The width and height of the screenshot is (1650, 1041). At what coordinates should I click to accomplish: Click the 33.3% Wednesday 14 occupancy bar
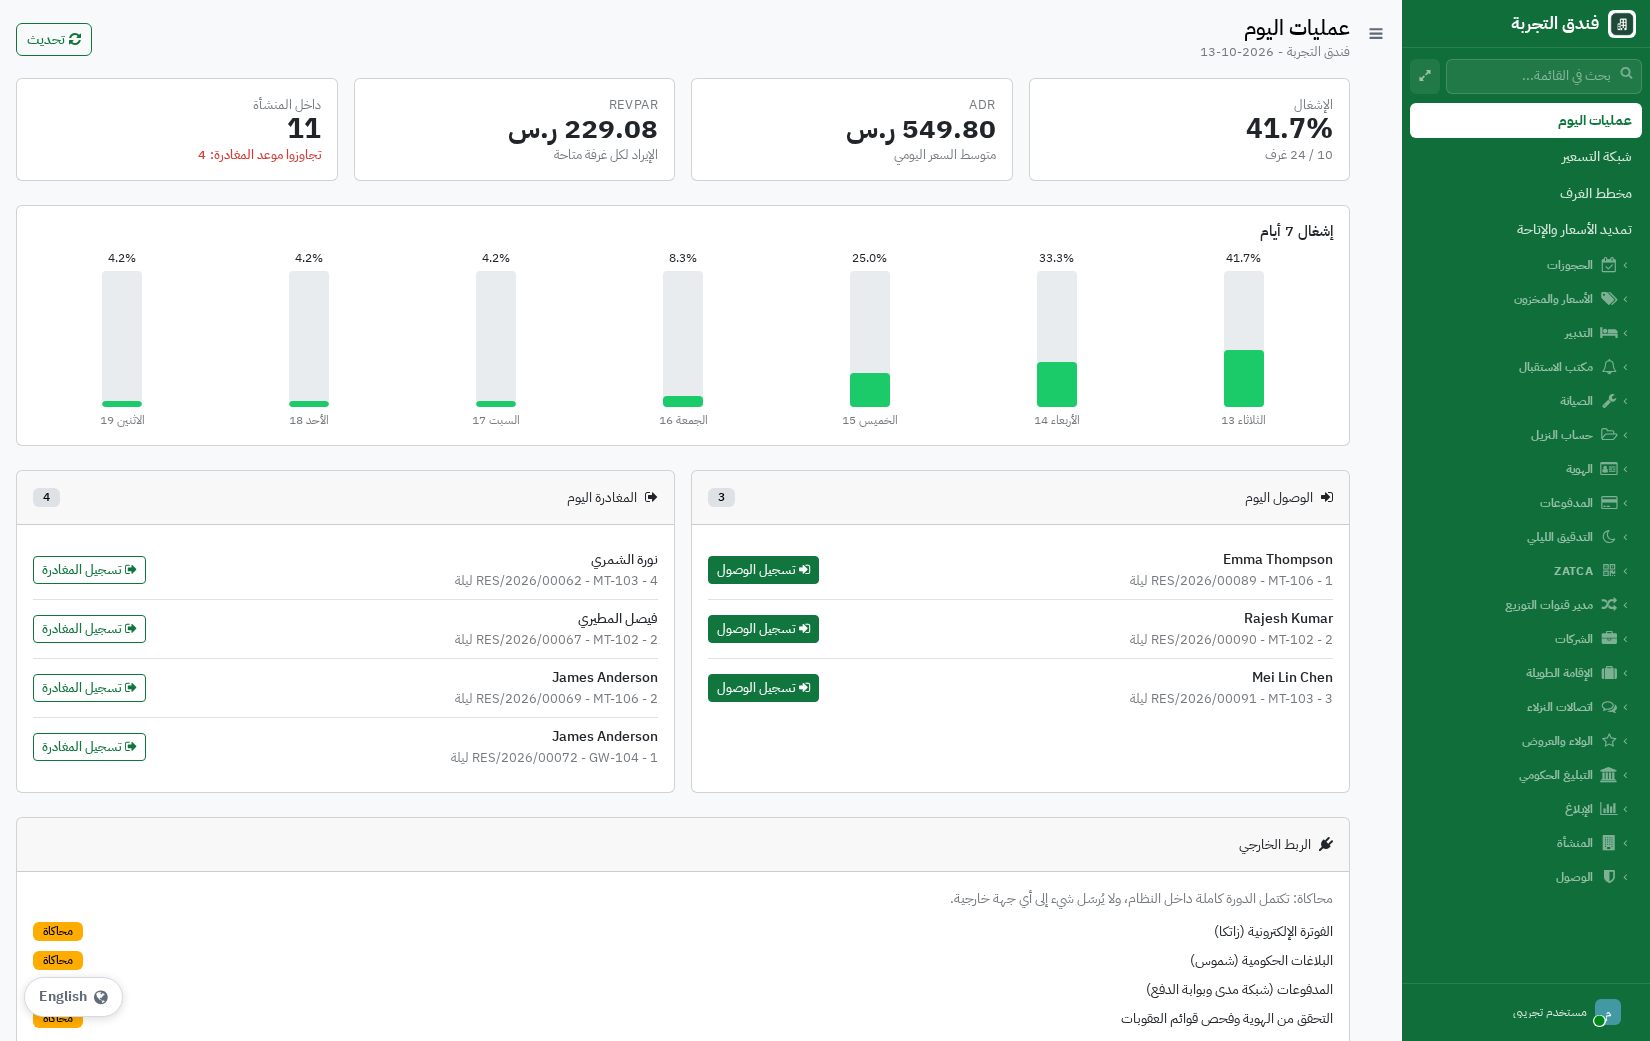click(x=1056, y=339)
